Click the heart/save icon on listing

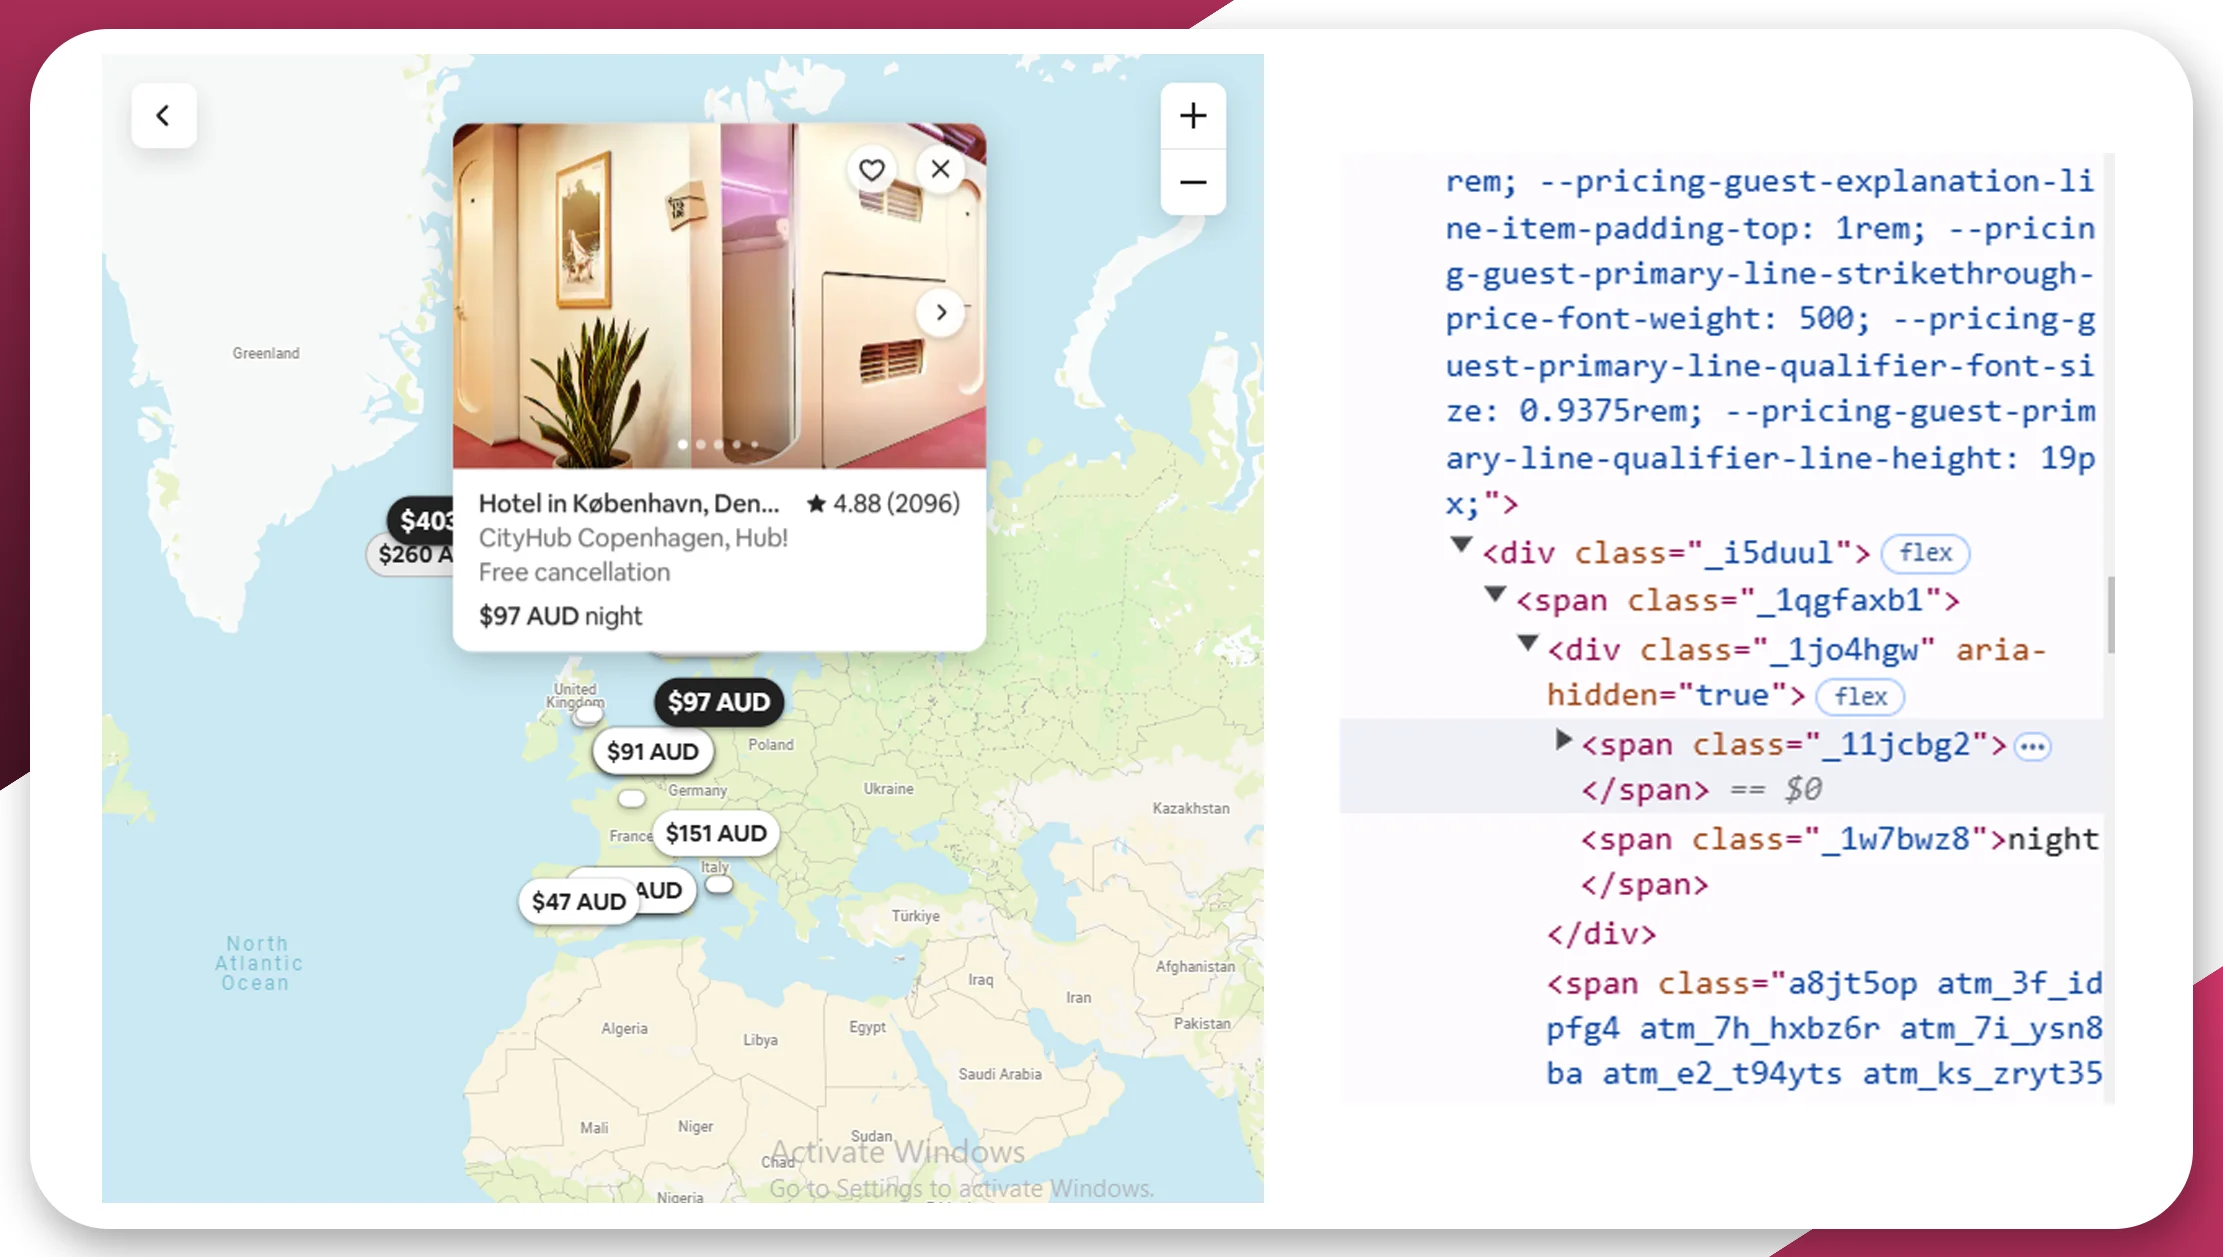tap(872, 168)
